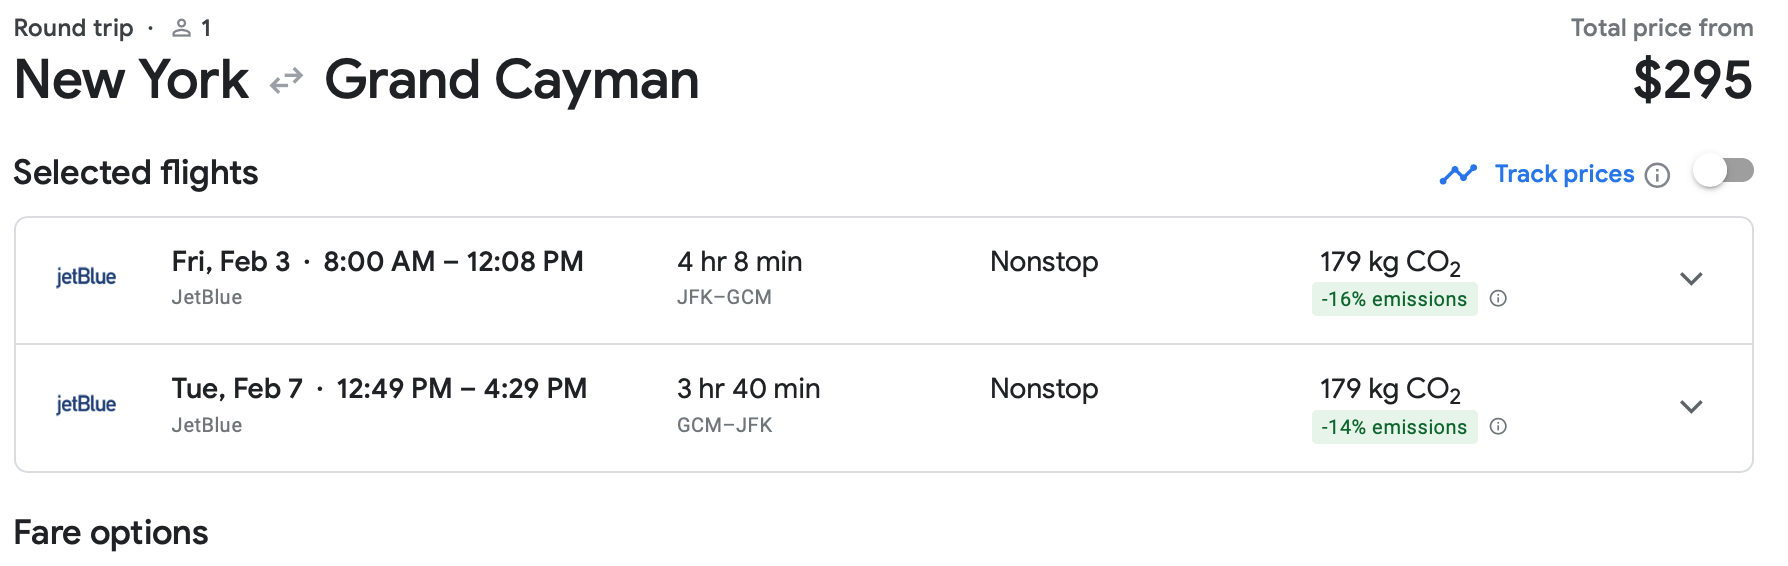Click the Track prices link text
1788x566 pixels.
pyautogui.click(x=1564, y=174)
